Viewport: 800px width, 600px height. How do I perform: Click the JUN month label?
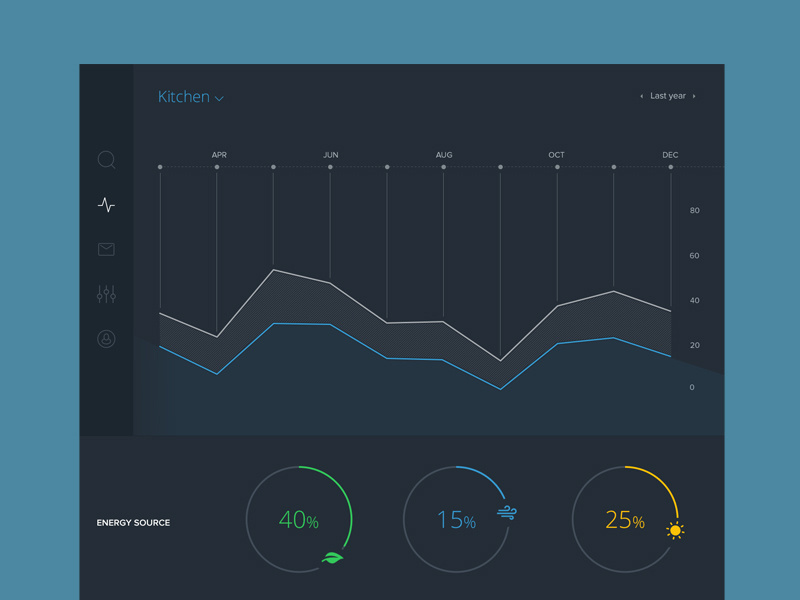coord(331,155)
